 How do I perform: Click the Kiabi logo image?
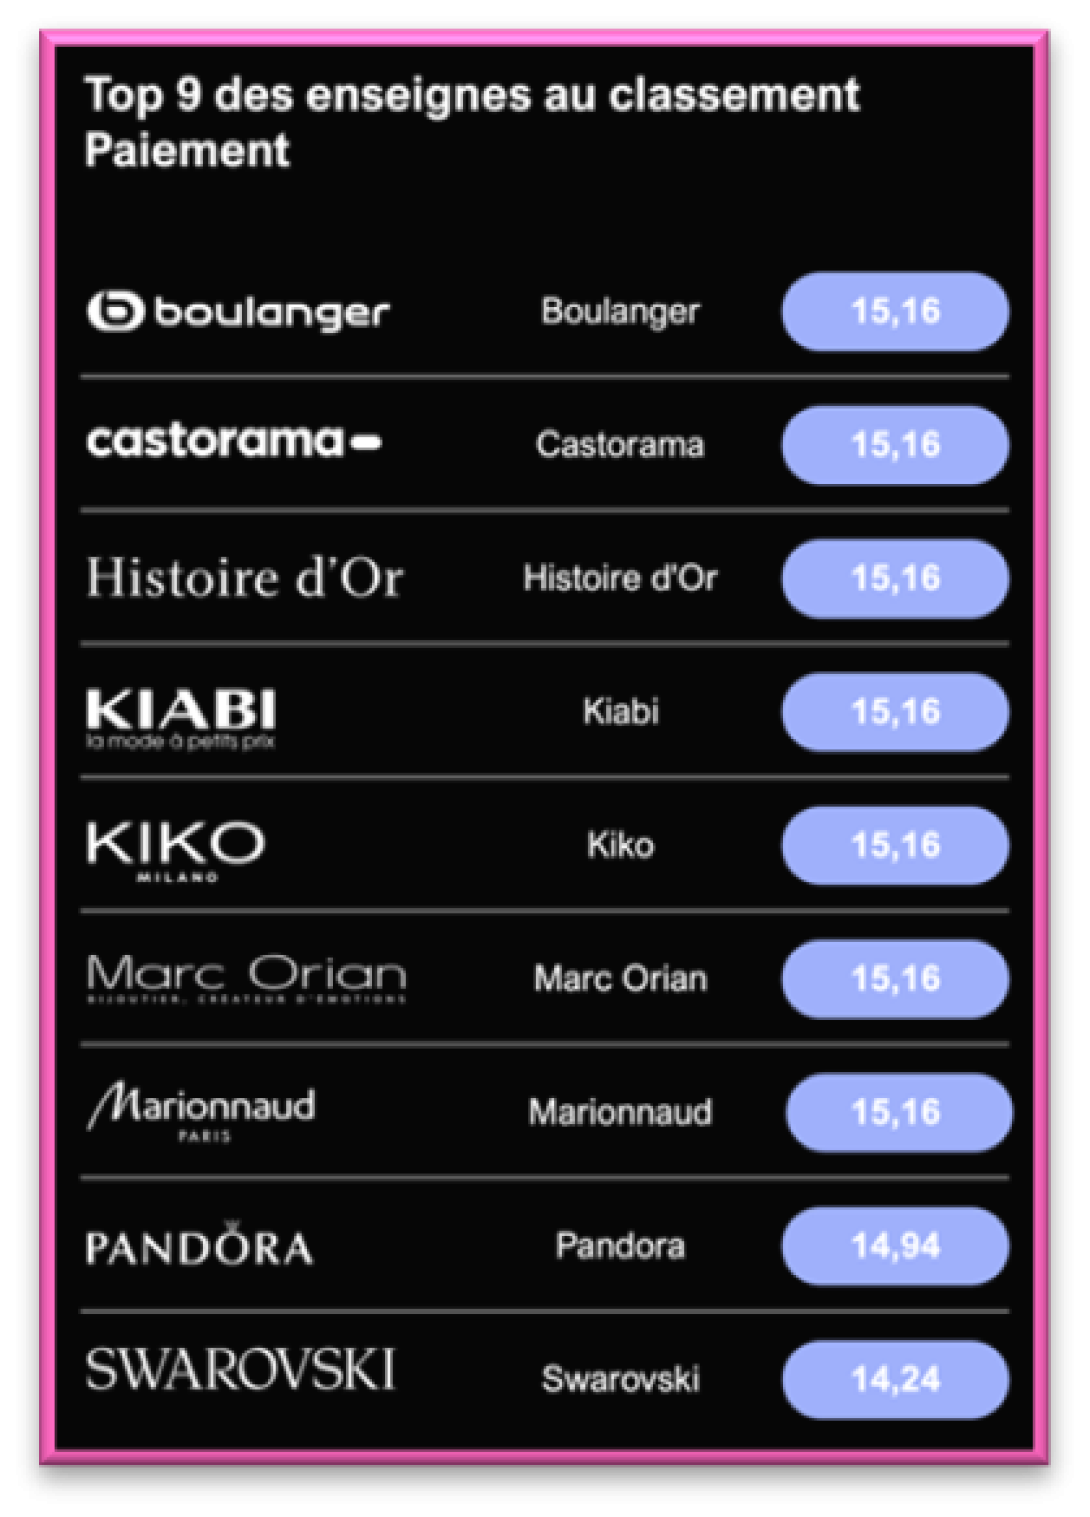181,719
